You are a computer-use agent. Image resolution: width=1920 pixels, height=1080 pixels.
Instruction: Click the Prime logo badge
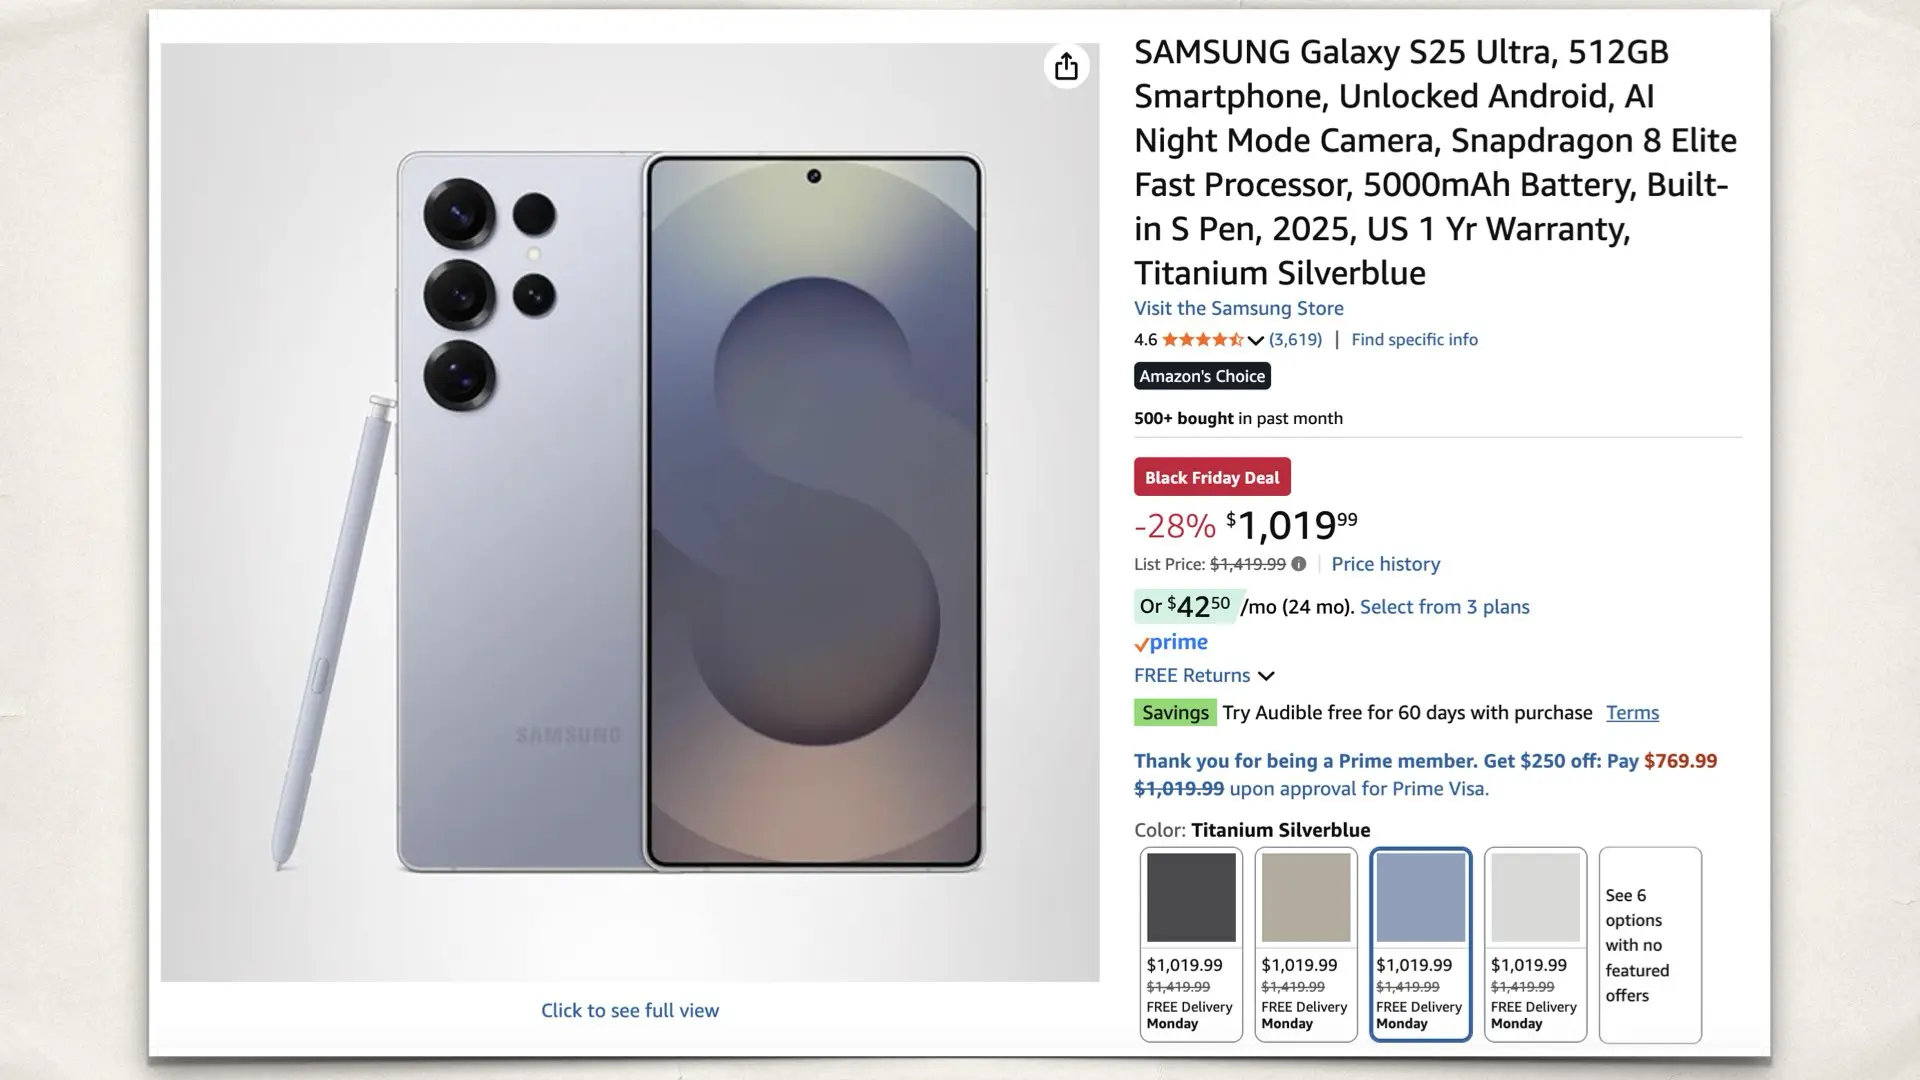[1171, 642]
